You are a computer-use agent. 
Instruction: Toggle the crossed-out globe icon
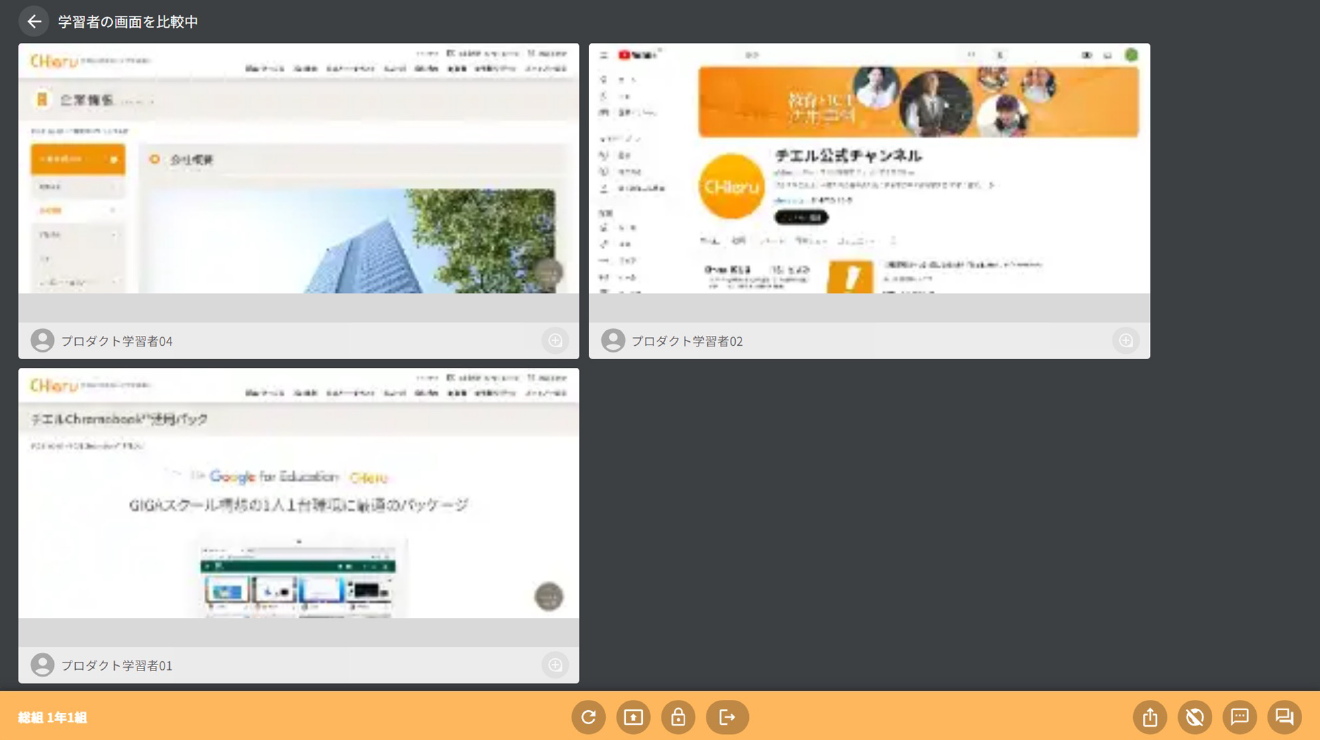coord(1194,717)
